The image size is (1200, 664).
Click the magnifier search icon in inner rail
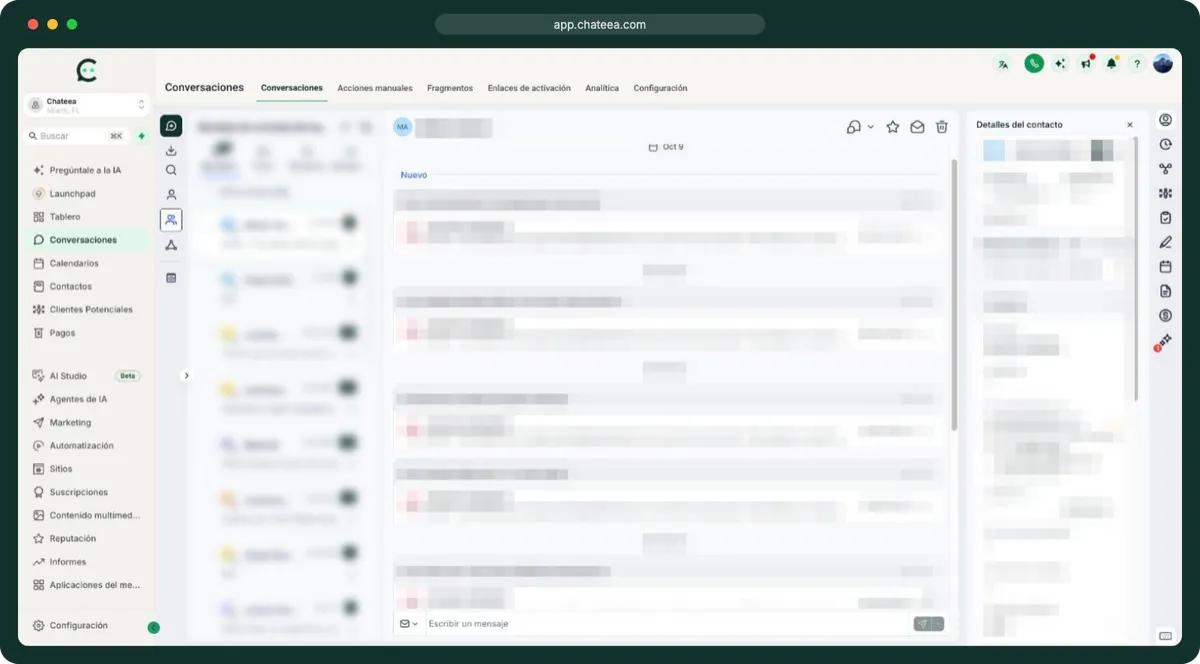pos(171,170)
